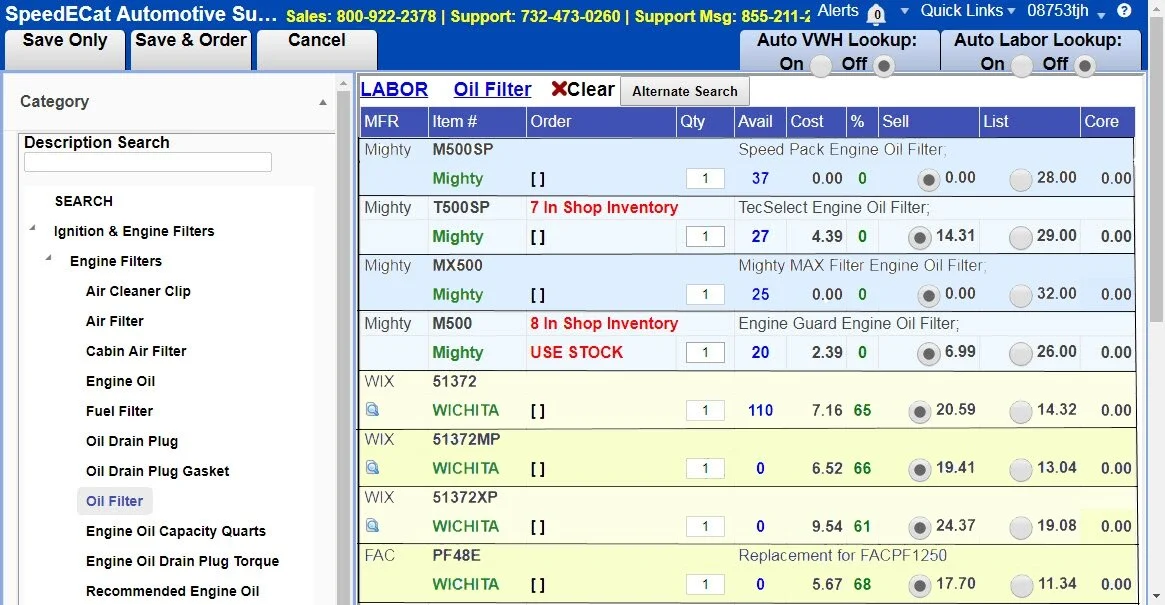The image size is (1165, 605).
Task: Open magnifier detail icon for WIX 51372
Action: tap(372, 410)
